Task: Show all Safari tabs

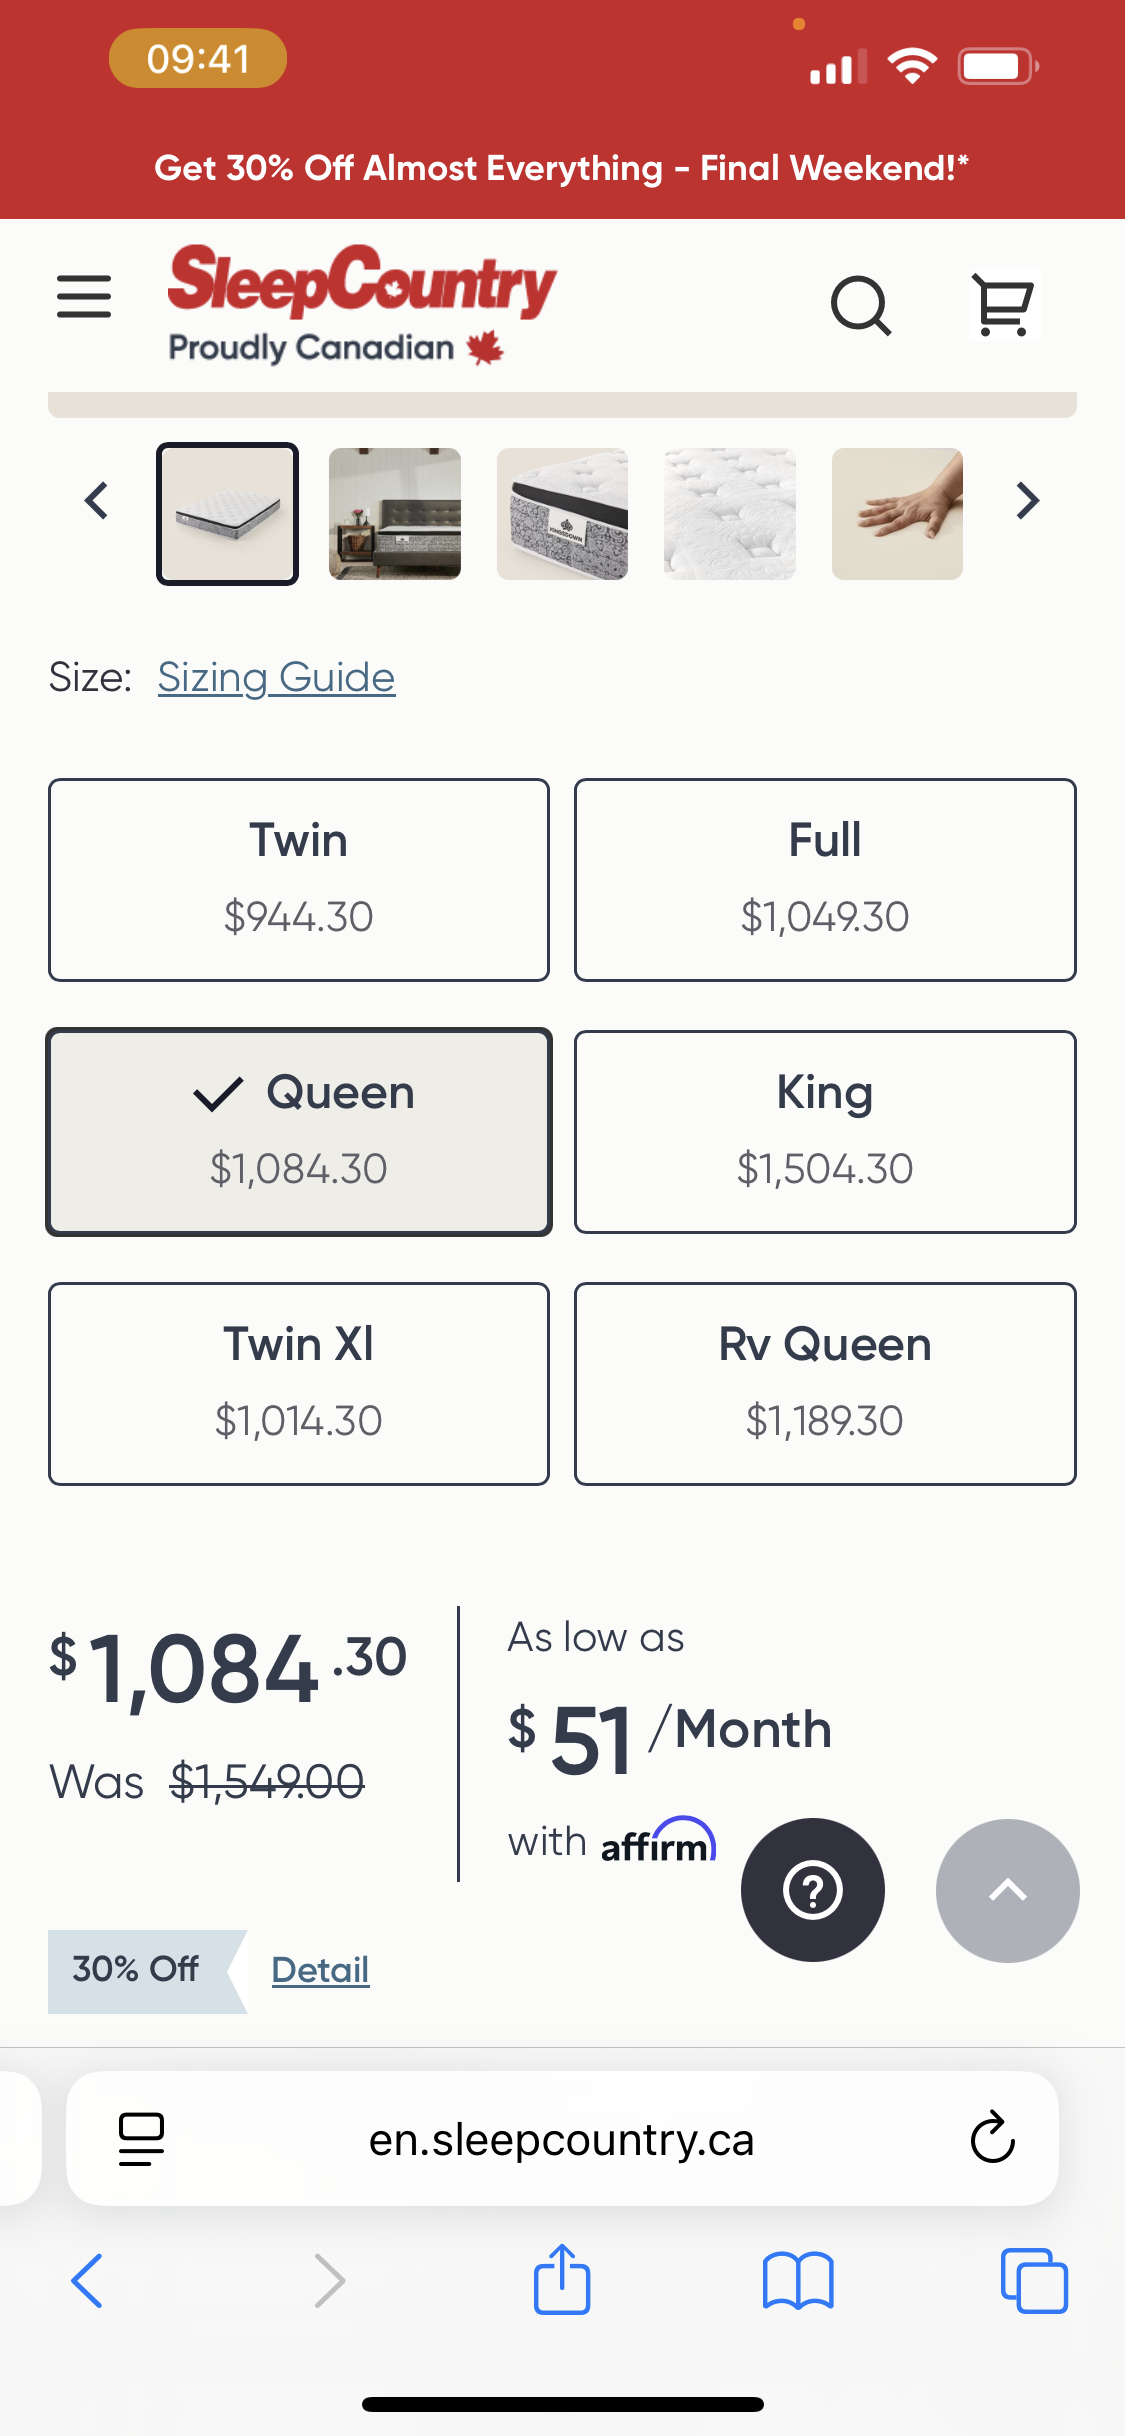Action: tap(1033, 2280)
